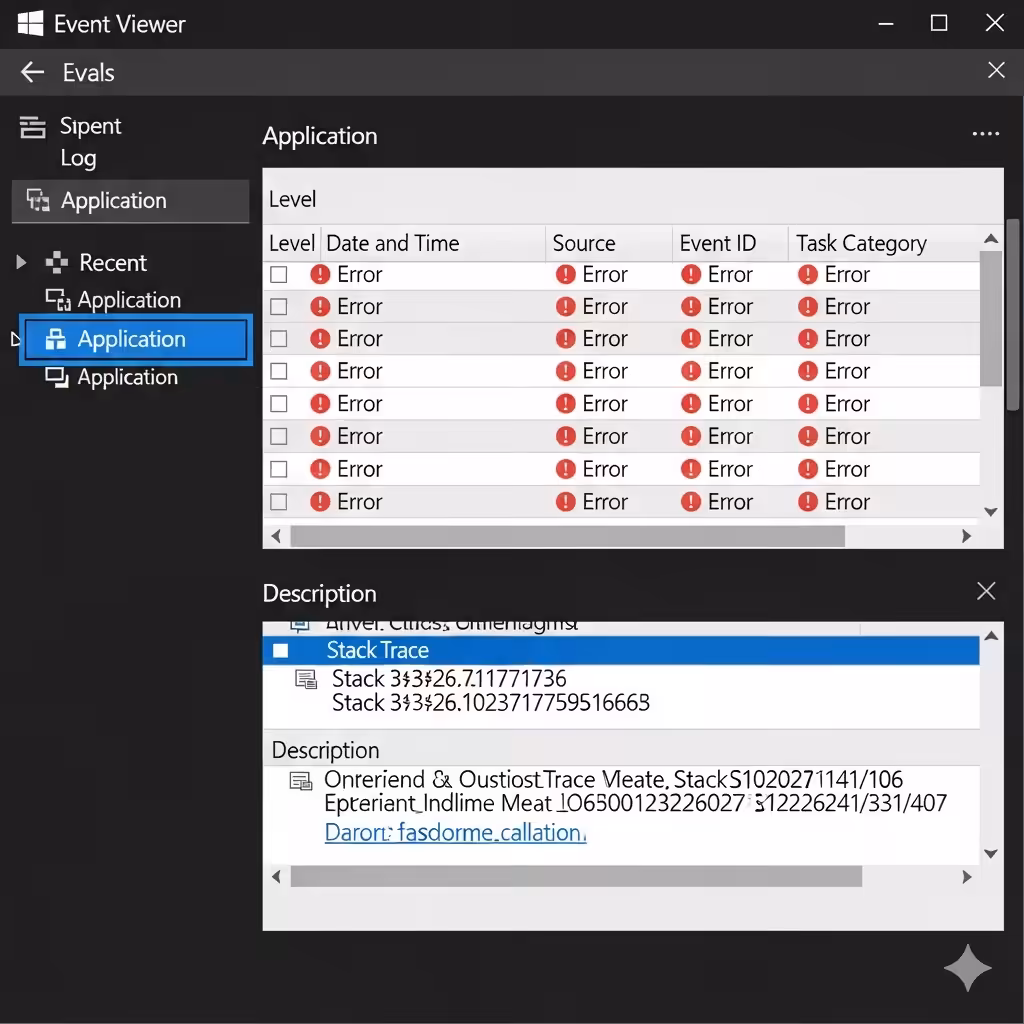Tick the checkbox in the eighth Error row
The image size is (1024, 1024).
click(x=279, y=502)
